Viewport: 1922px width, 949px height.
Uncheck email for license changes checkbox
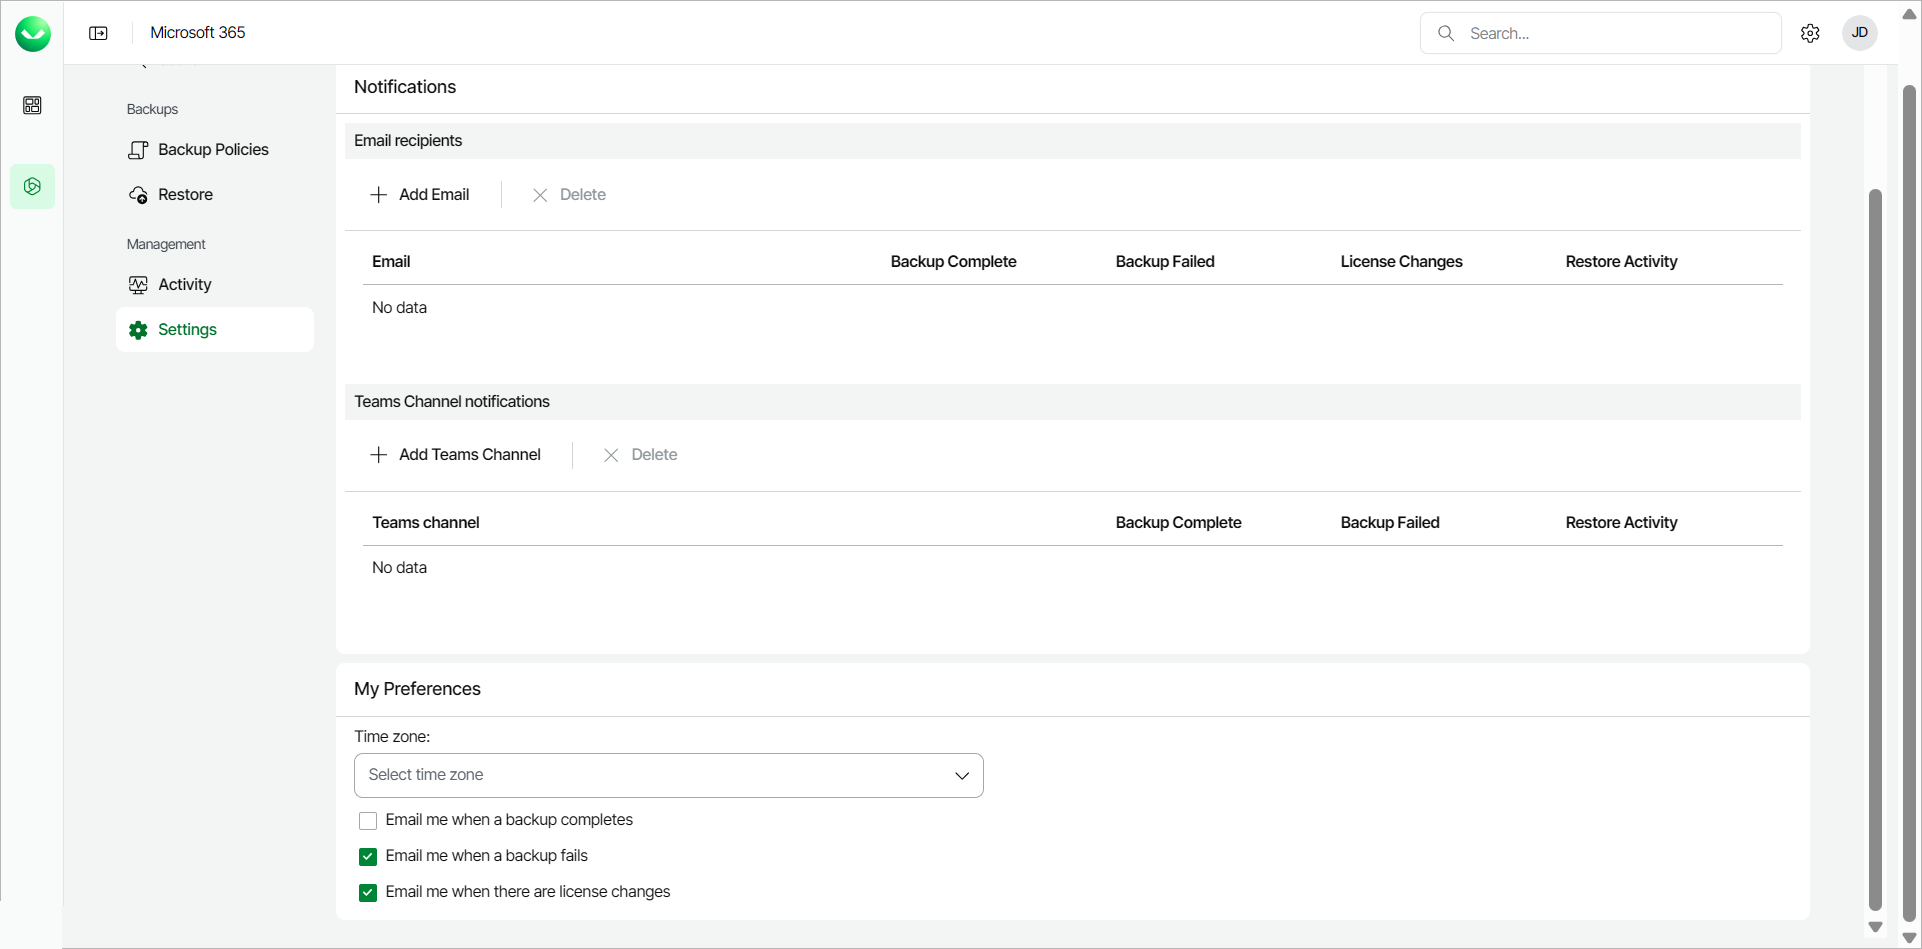pos(368,893)
